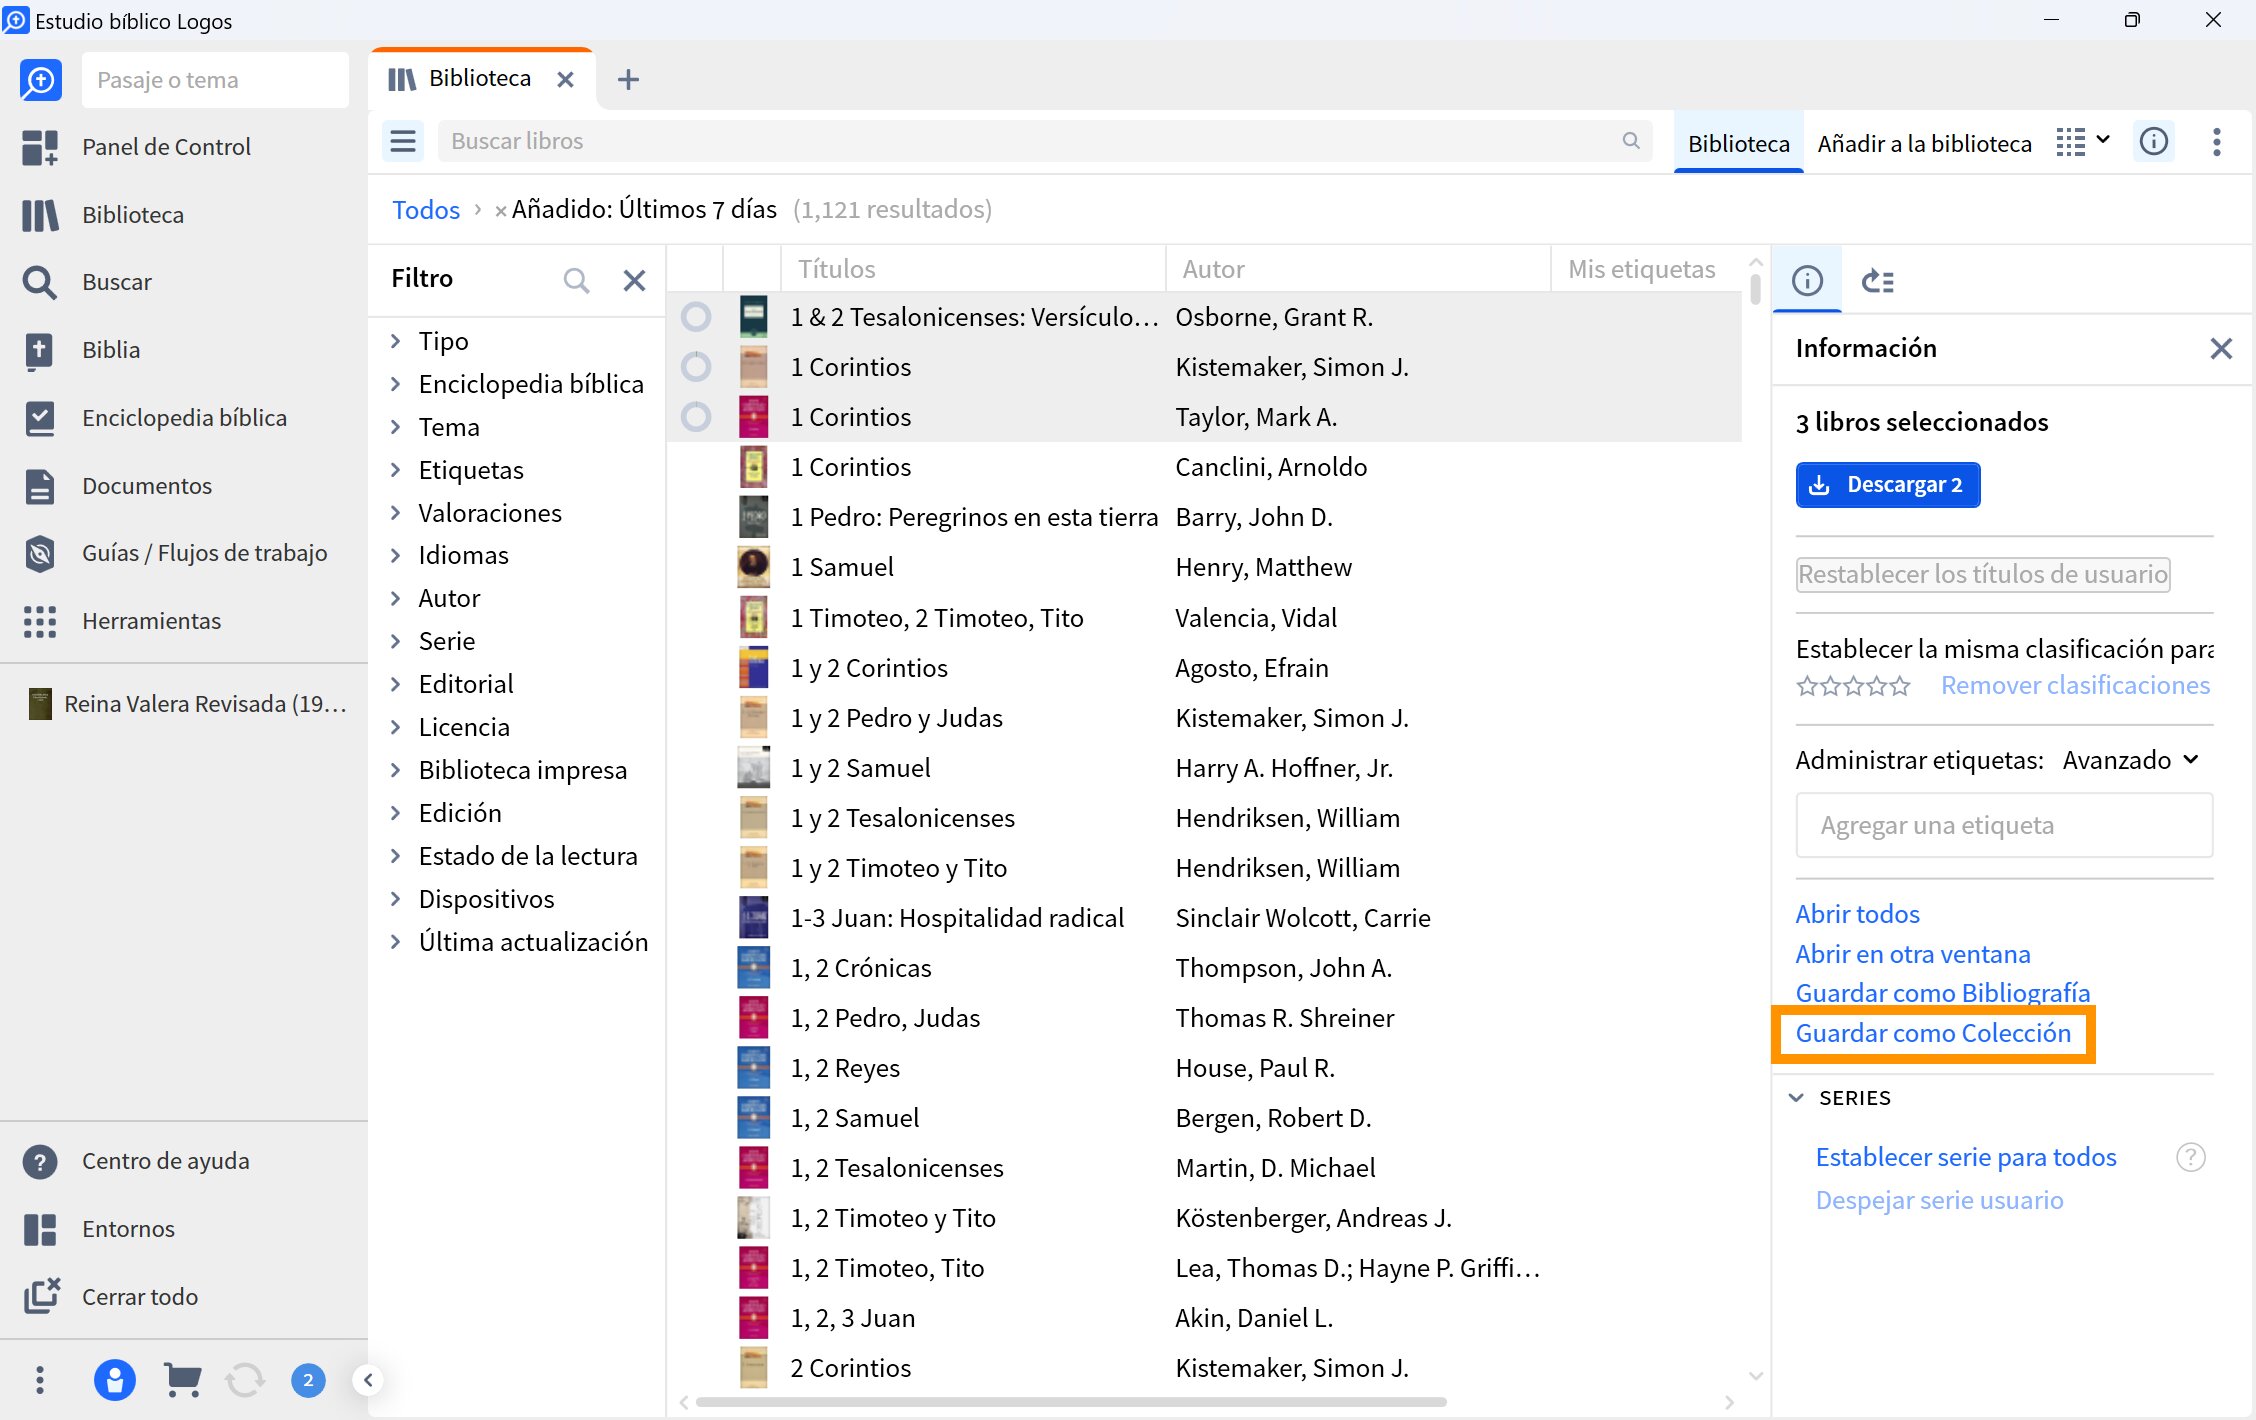Image resolution: width=2256 pixels, height=1420 pixels.
Task: Open Reina Valera Revisada shortcut
Action: pos(186,704)
